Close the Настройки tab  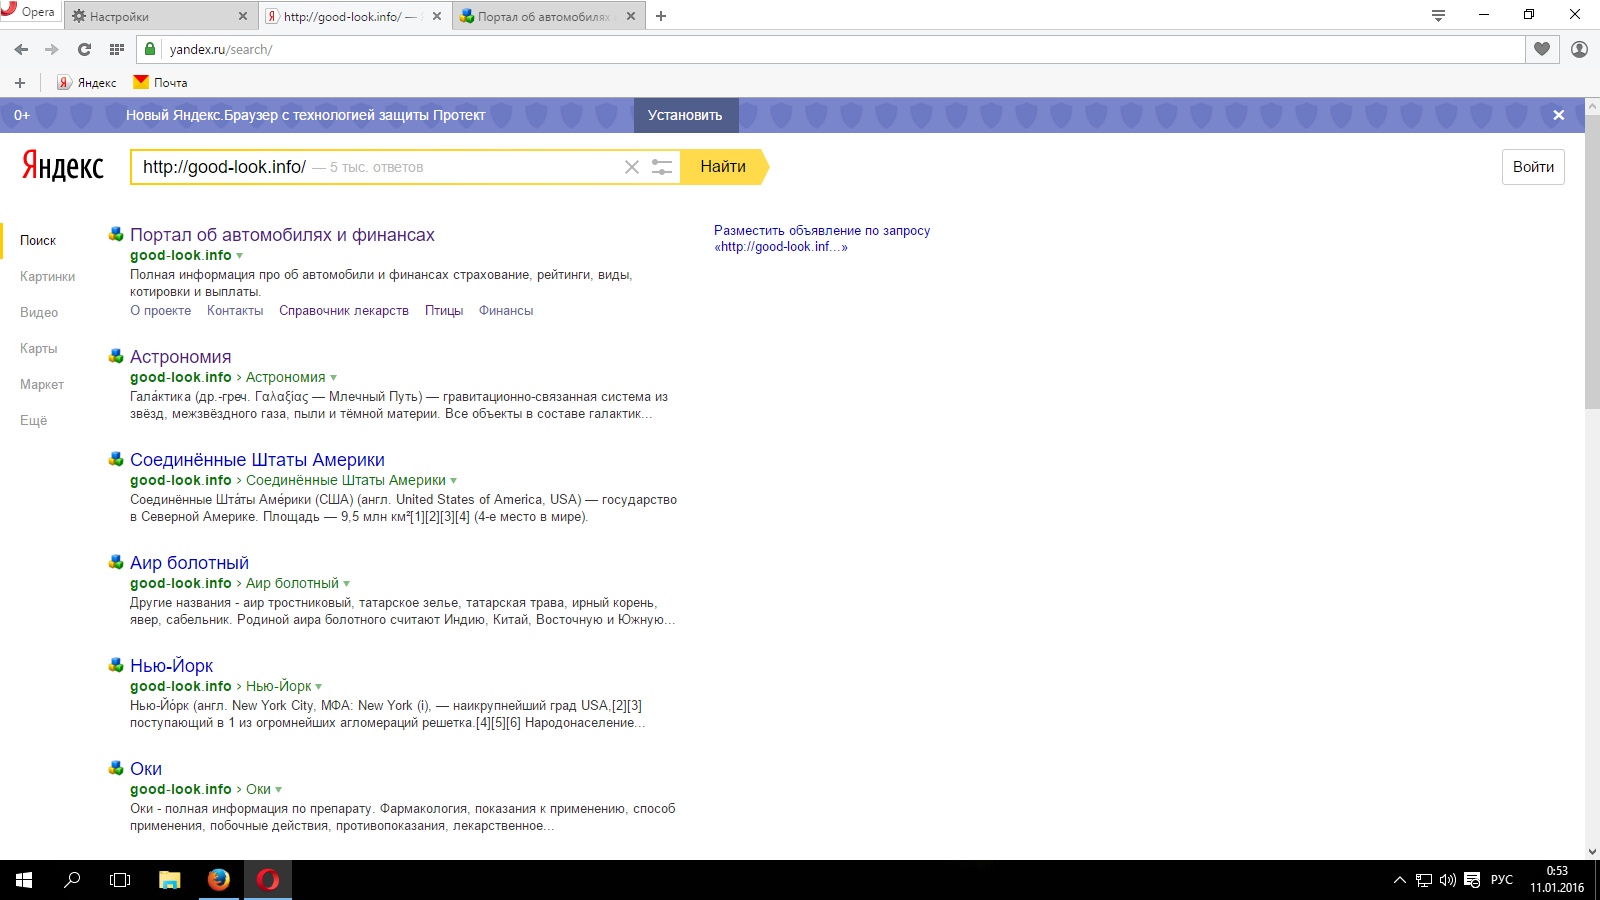243,16
